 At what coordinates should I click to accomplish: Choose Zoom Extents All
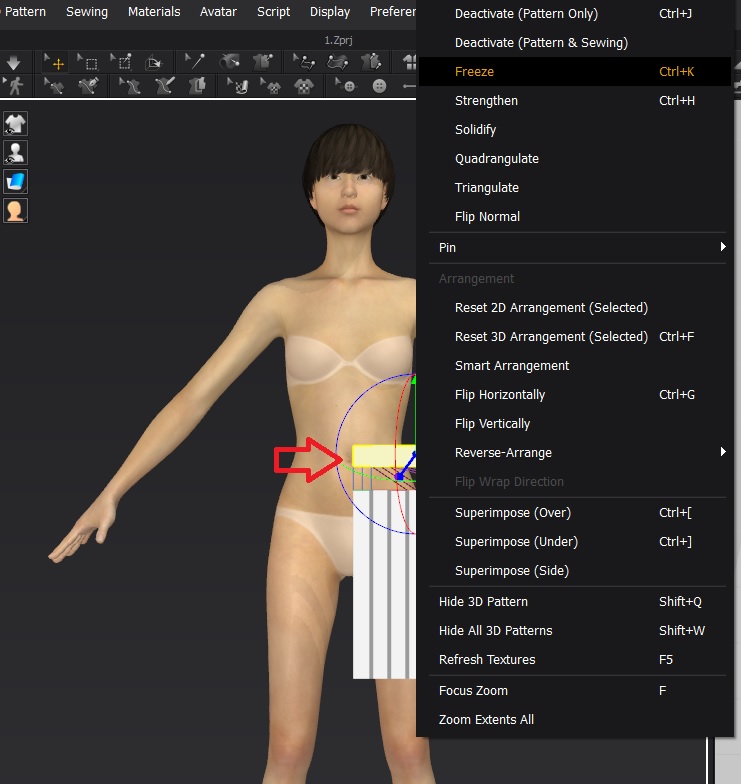pos(574,720)
